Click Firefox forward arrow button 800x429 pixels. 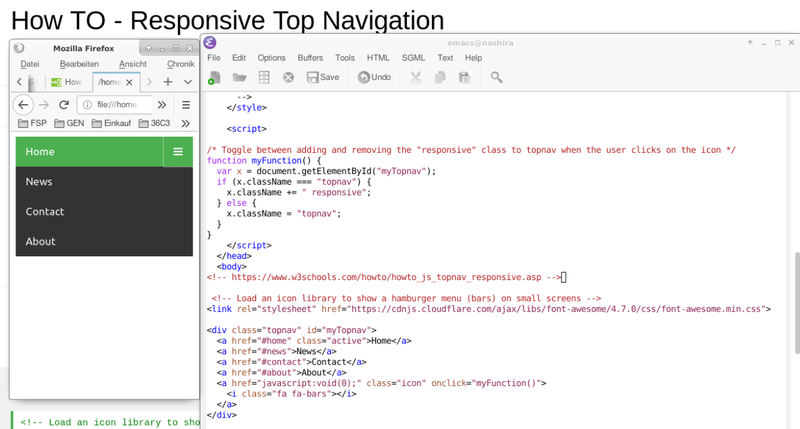(44, 105)
